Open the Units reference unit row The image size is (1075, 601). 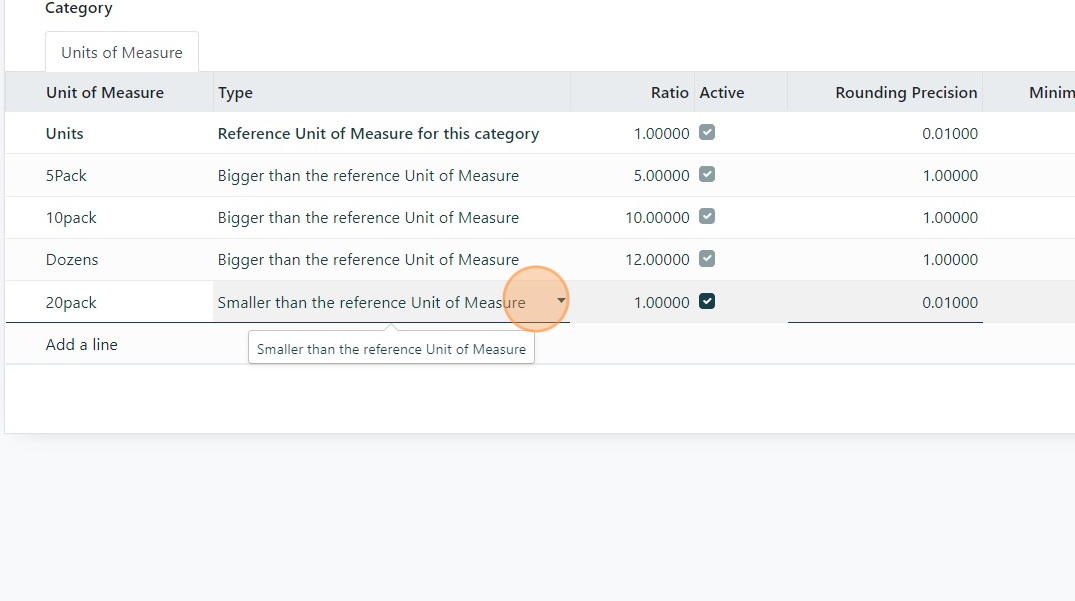click(x=65, y=133)
